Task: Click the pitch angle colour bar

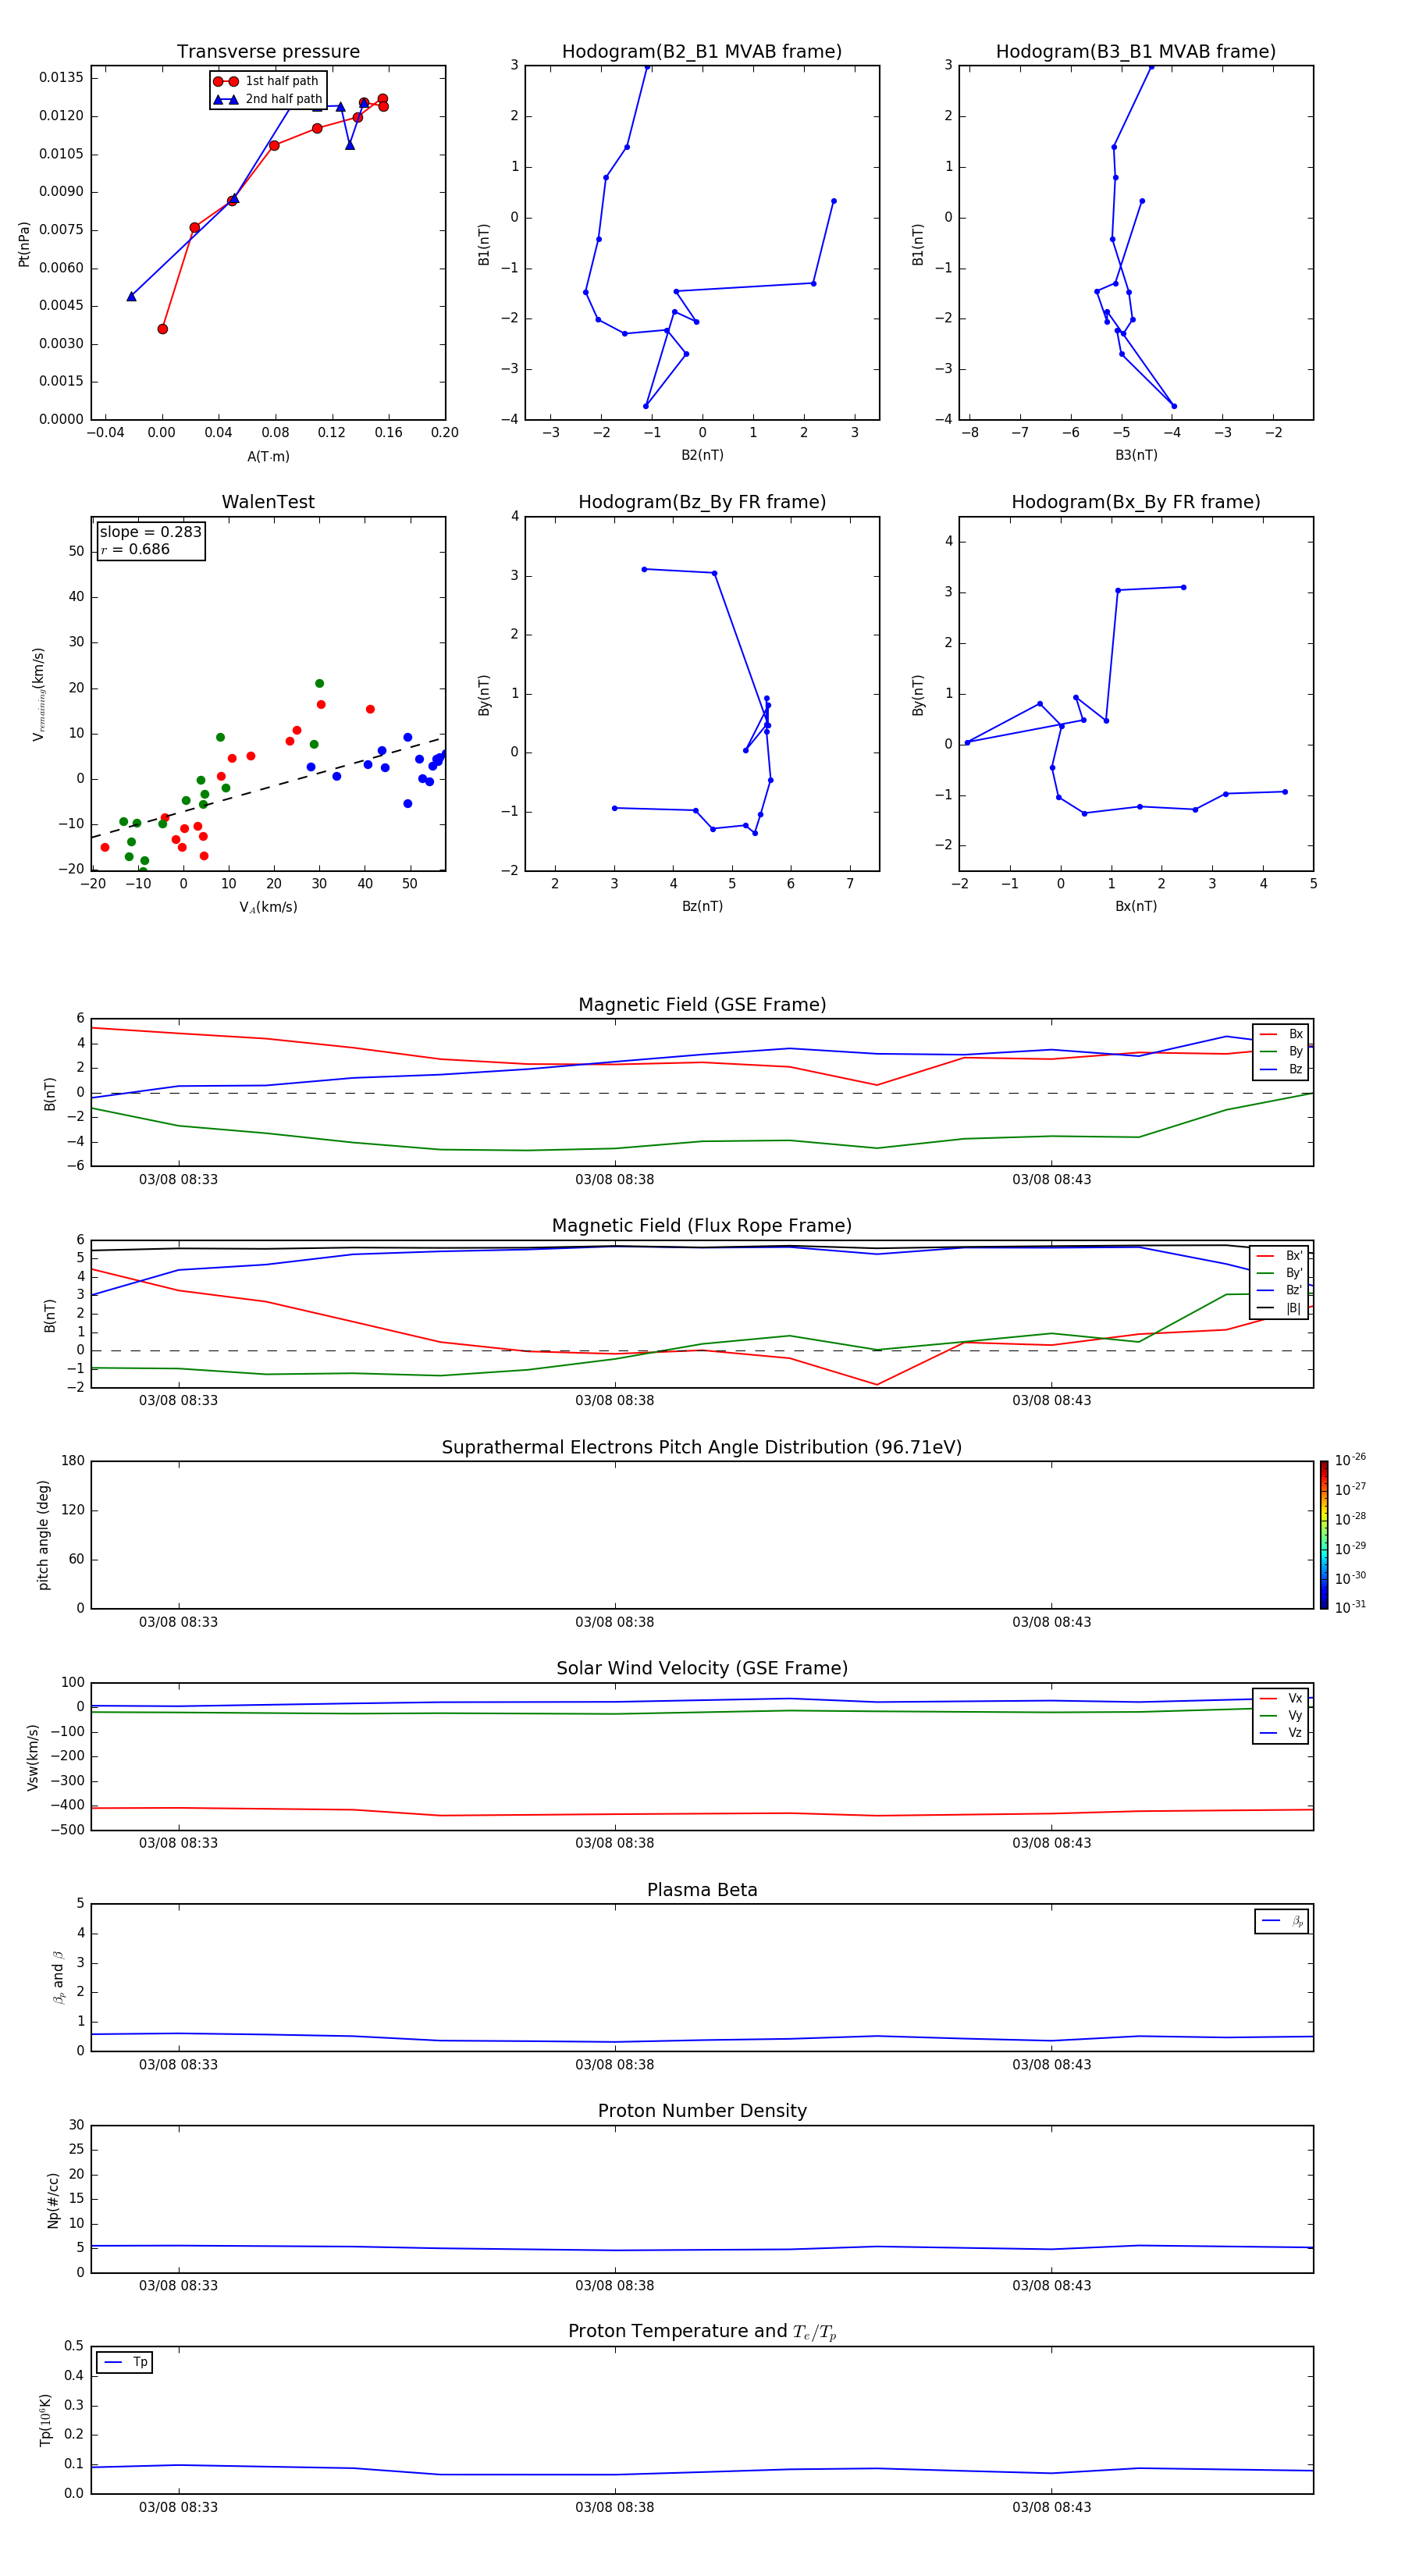Action: coord(1324,1535)
